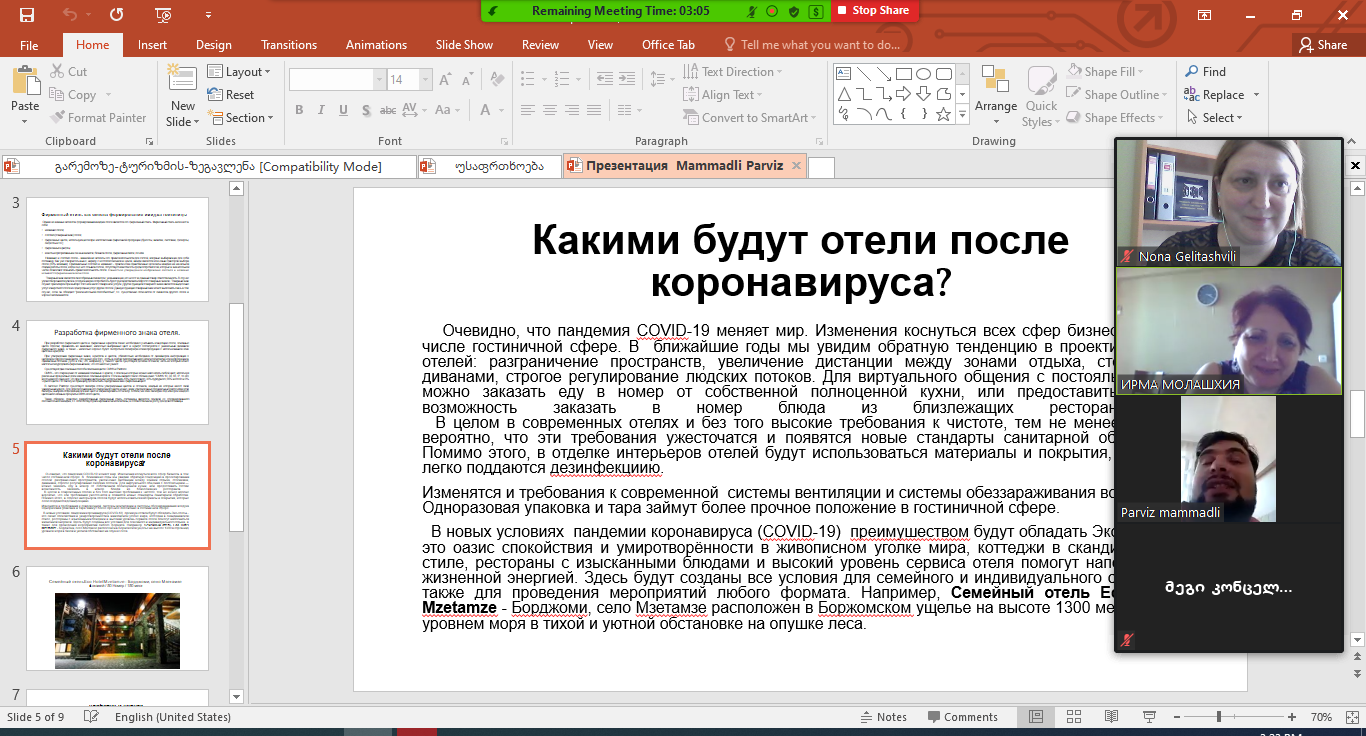1366x736 pixels.
Task: Toggle Bold formatting
Action: point(299,110)
